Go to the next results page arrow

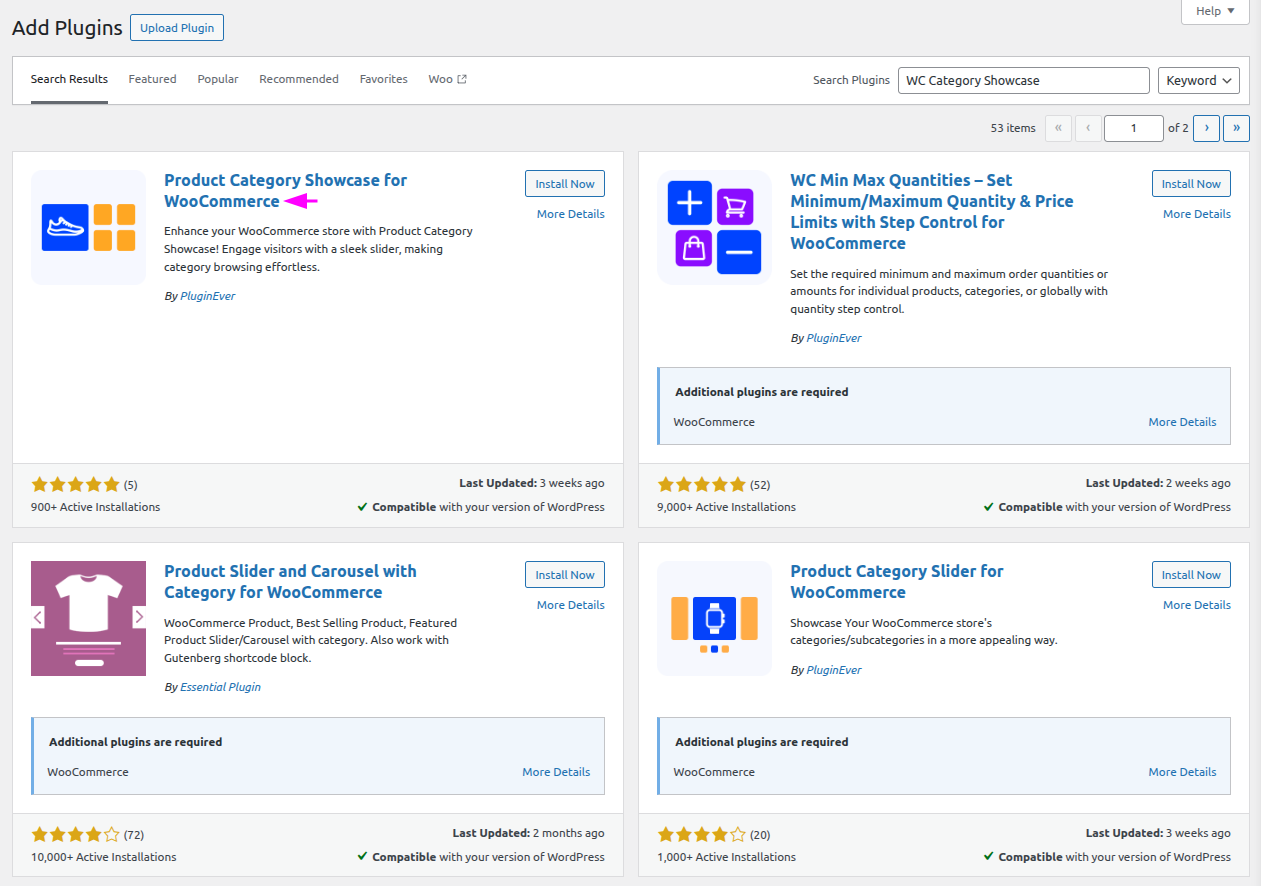tap(1207, 128)
